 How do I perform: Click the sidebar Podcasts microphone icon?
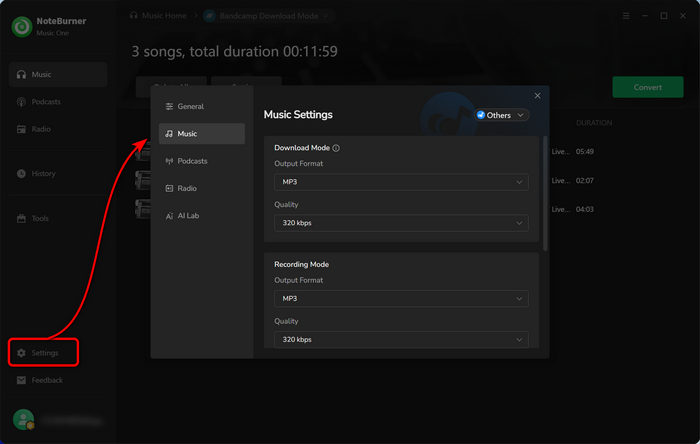point(21,102)
